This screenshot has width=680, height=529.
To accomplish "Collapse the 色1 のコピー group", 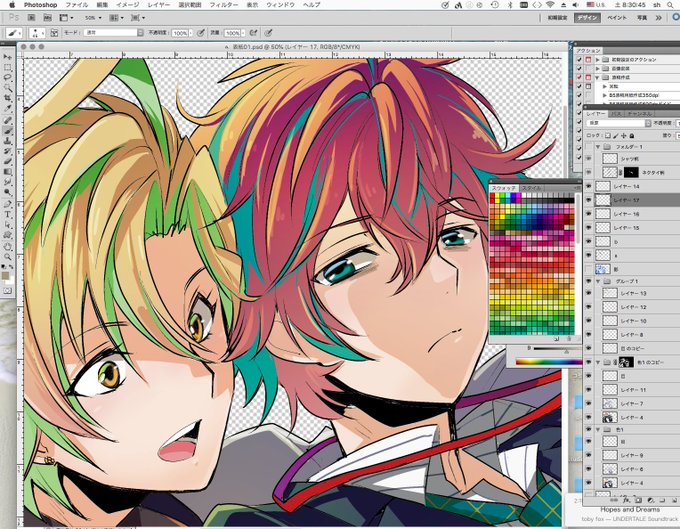I will pos(598,362).
